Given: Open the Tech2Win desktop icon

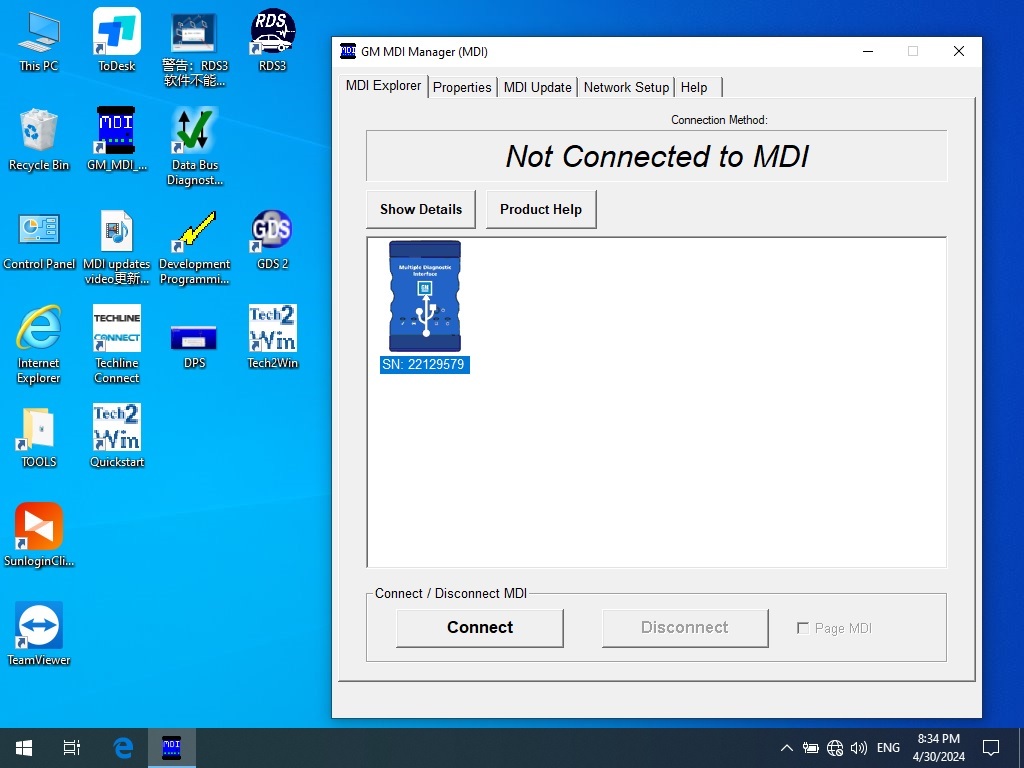Looking at the screenshot, I should click(272, 330).
